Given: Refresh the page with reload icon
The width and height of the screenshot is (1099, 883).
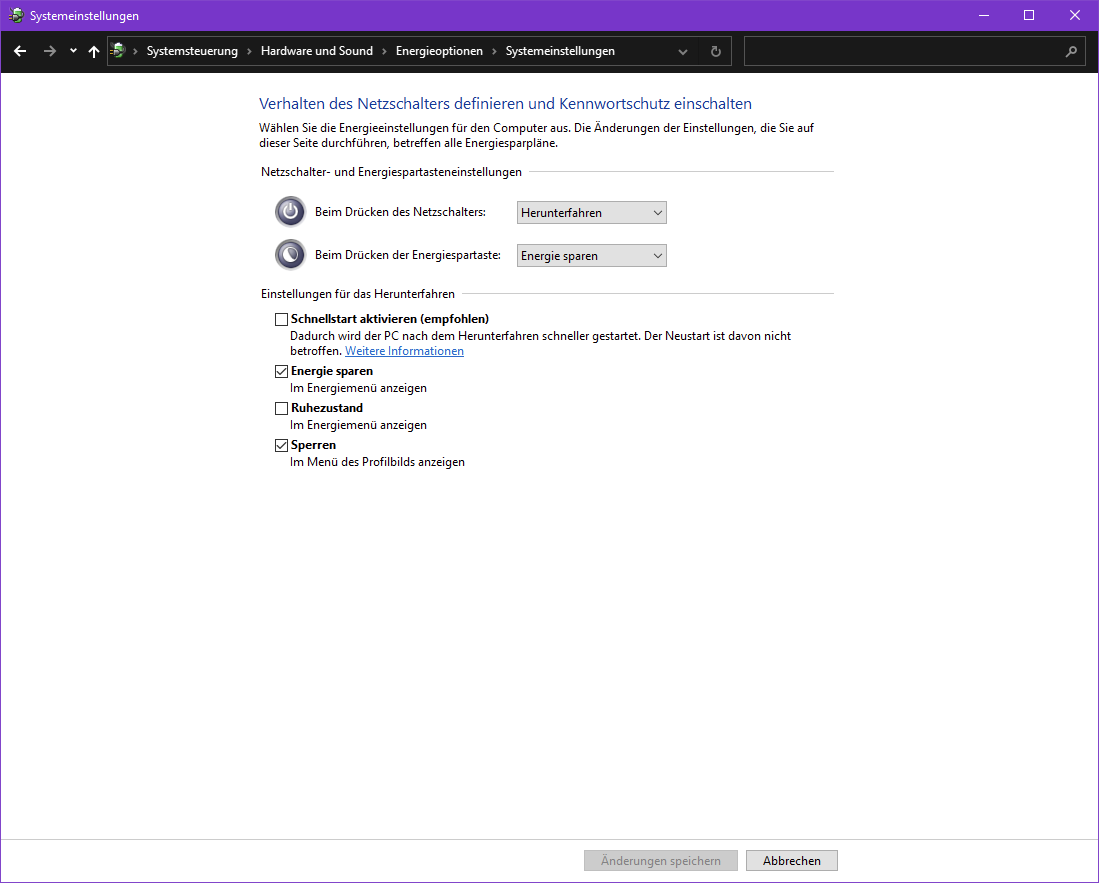Looking at the screenshot, I should pyautogui.click(x=716, y=51).
